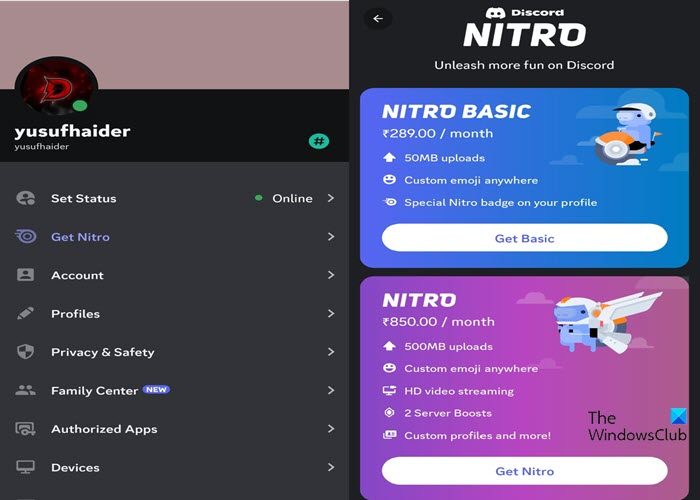Open Devices via its chevron
This screenshot has height=500, width=700.
(x=331, y=467)
